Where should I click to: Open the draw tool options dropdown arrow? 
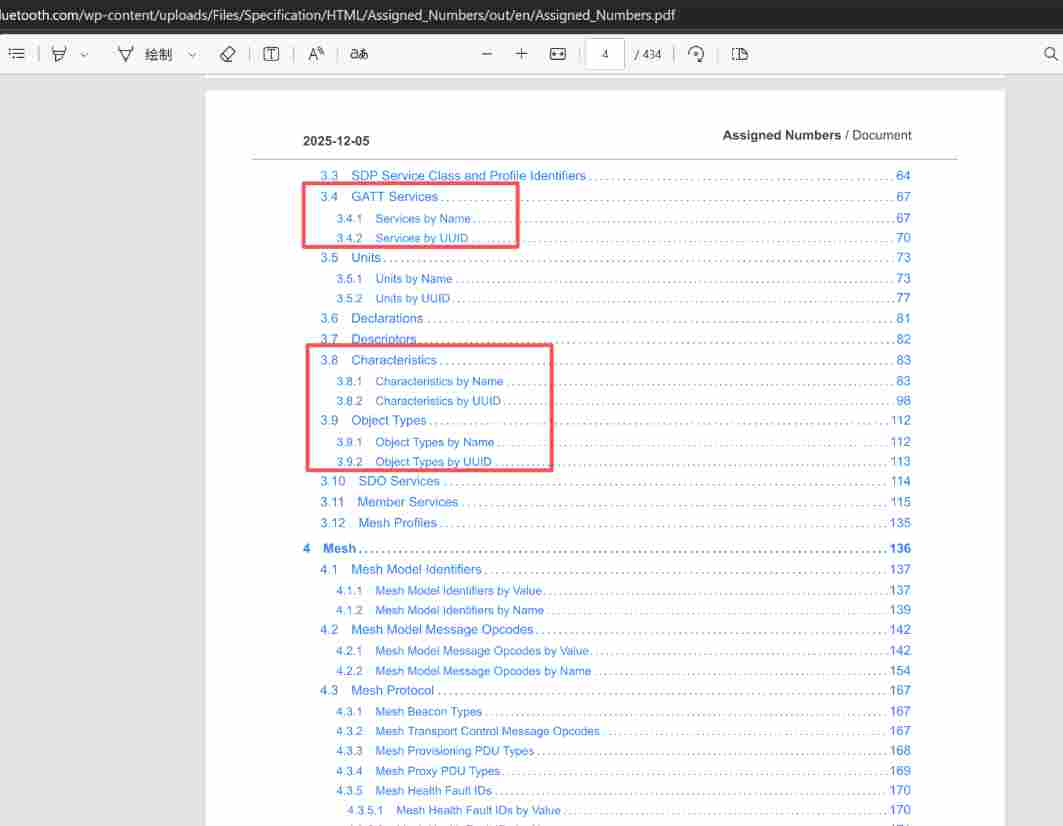192,55
